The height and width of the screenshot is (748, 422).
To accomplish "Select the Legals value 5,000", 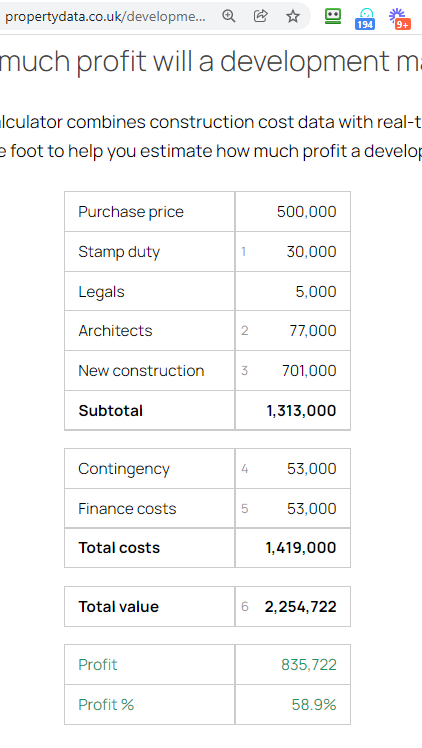I will point(316,291).
